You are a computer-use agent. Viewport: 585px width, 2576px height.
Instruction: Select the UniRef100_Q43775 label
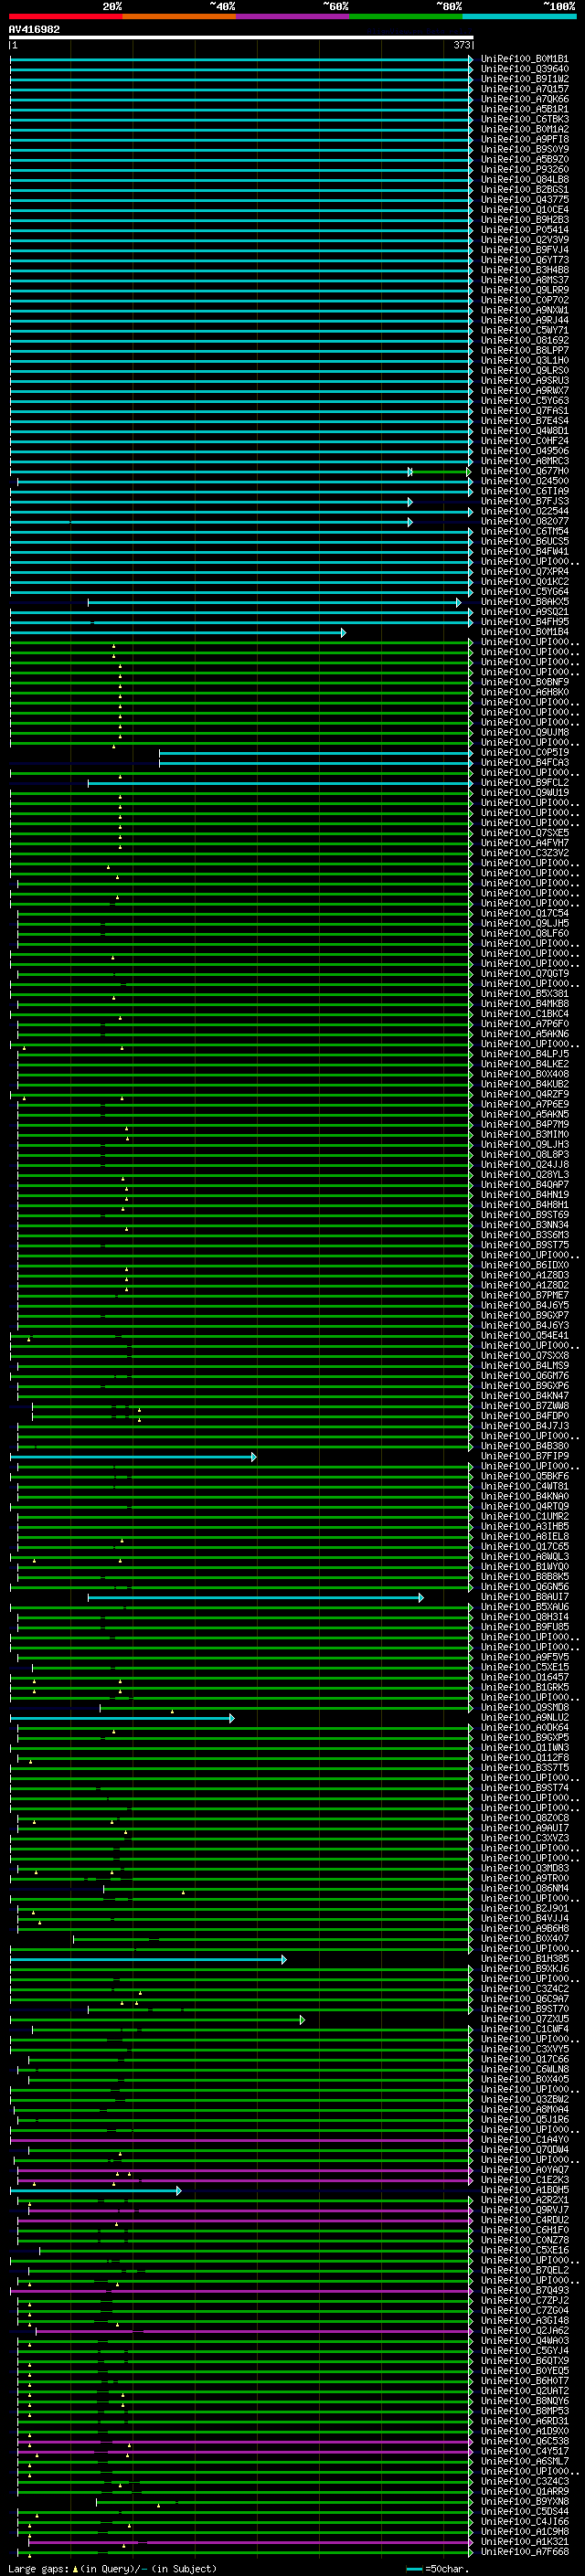[x=524, y=200]
